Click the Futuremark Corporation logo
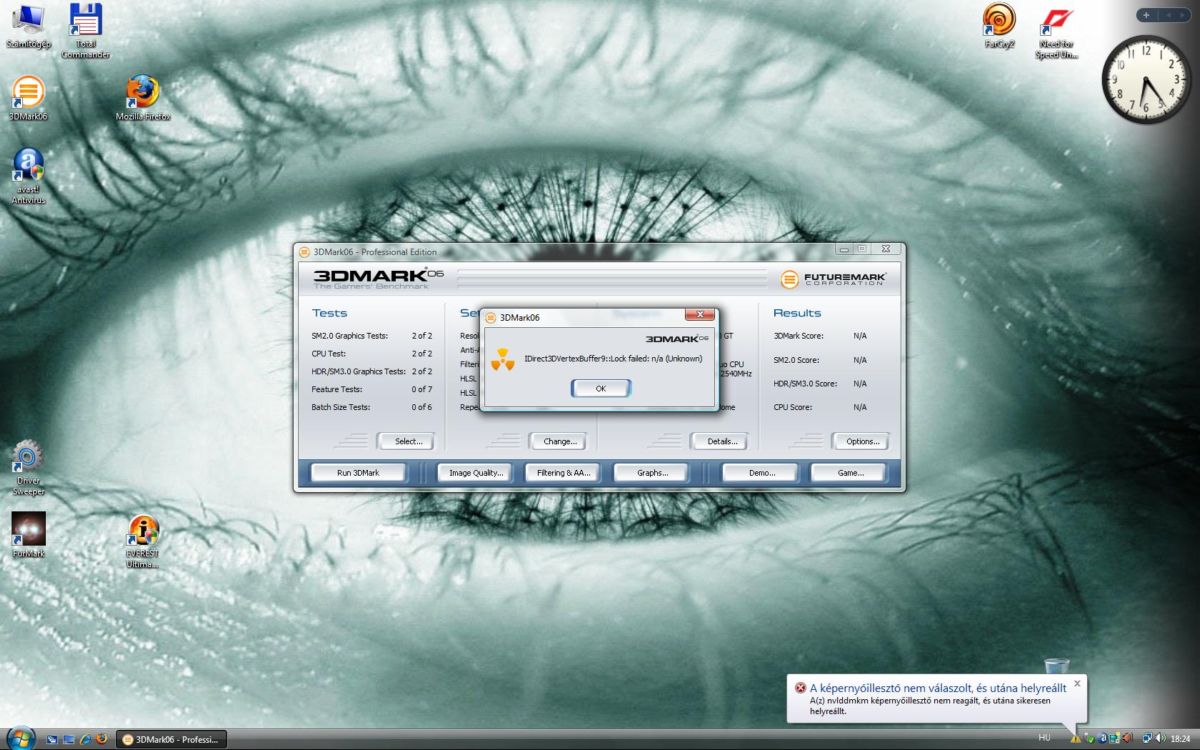 [x=833, y=279]
